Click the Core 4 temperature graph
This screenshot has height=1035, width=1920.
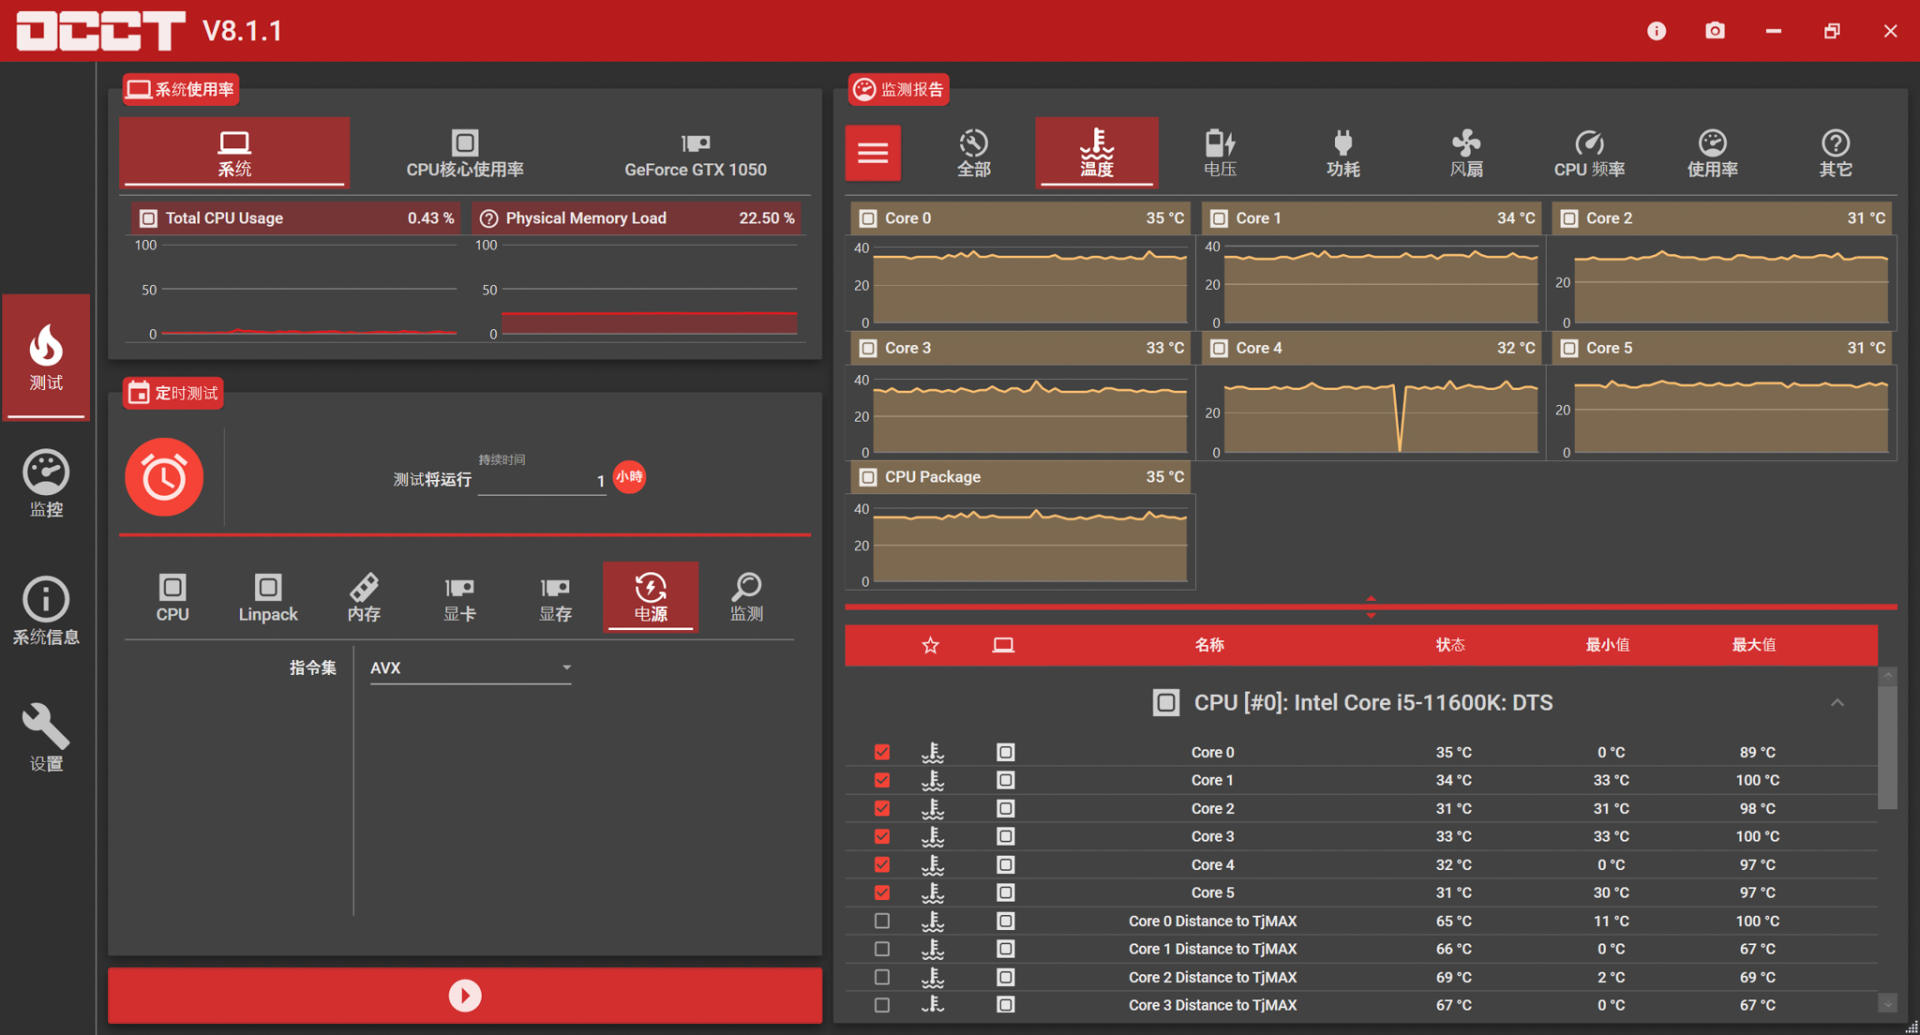[x=1372, y=415]
